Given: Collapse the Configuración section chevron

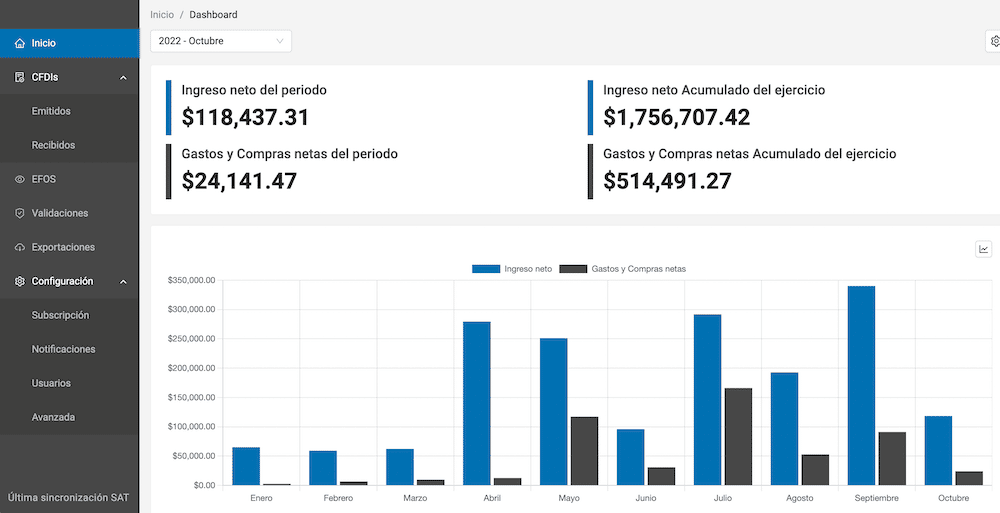Looking at the screenshot, I should pos(123,282).
